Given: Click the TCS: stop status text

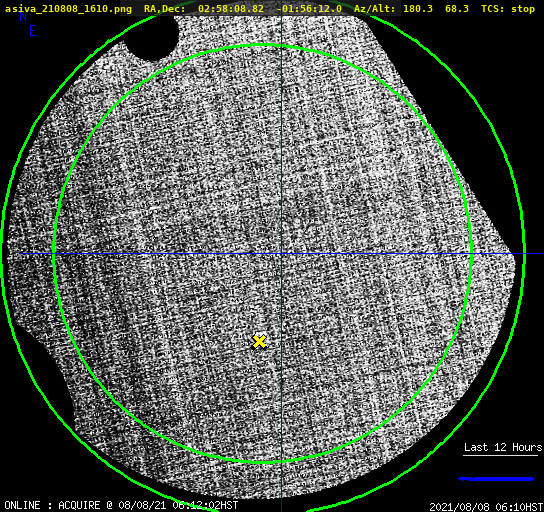Looking at the screenshot, I should [x=508, y=9].
